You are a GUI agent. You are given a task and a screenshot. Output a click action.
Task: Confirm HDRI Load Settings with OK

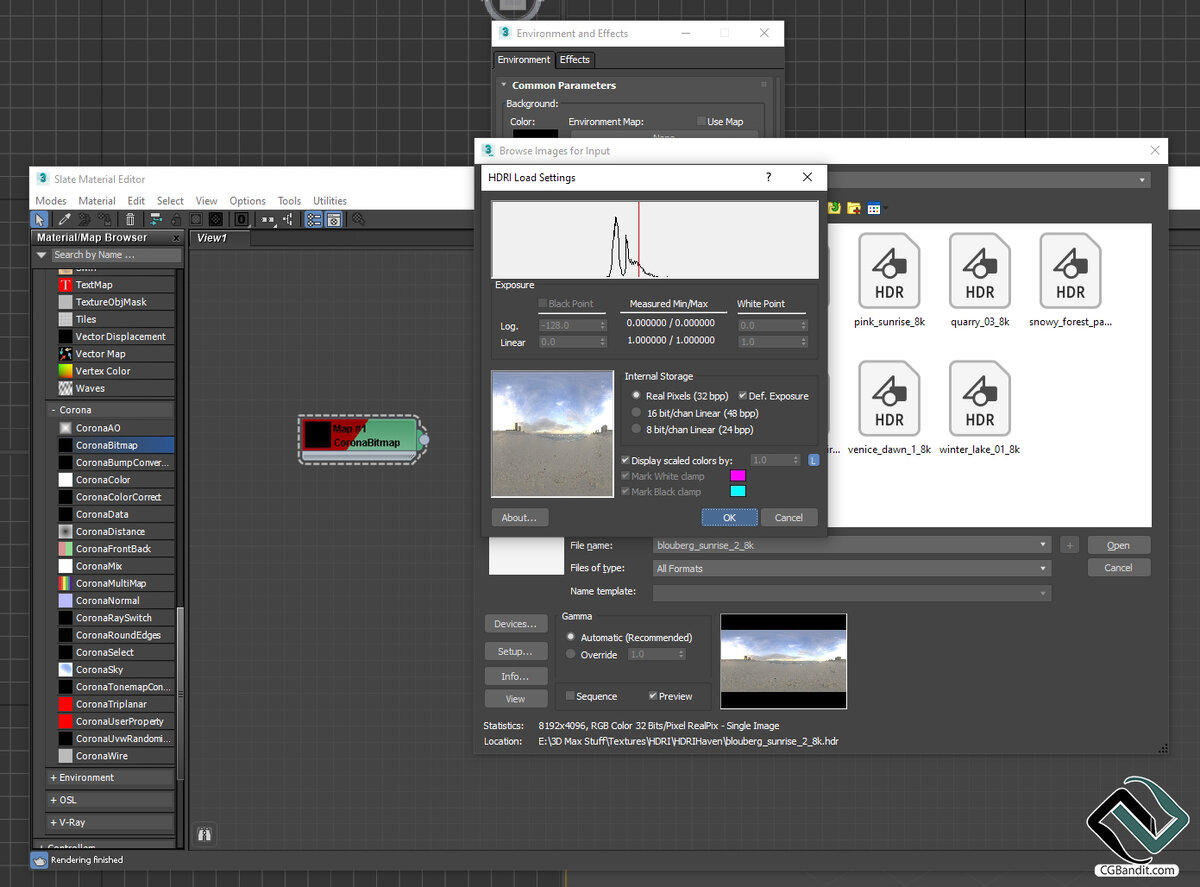click(729, 517)
